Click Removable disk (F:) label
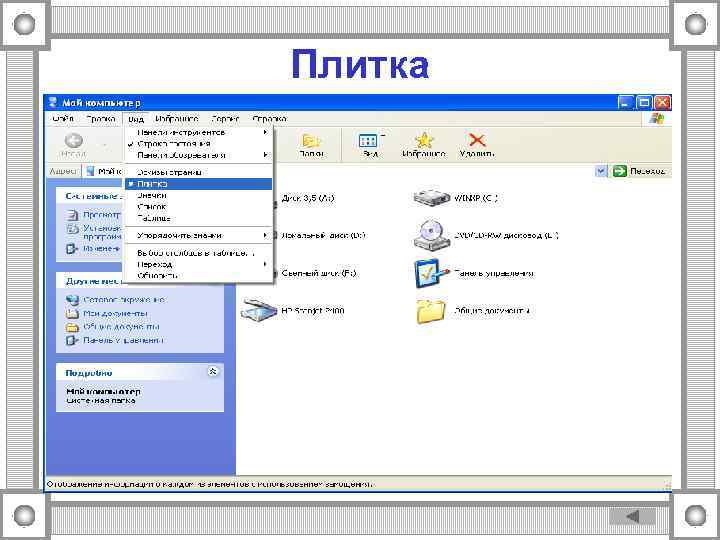The height and width of the screenshot is (540, 720). pos(319,273)
